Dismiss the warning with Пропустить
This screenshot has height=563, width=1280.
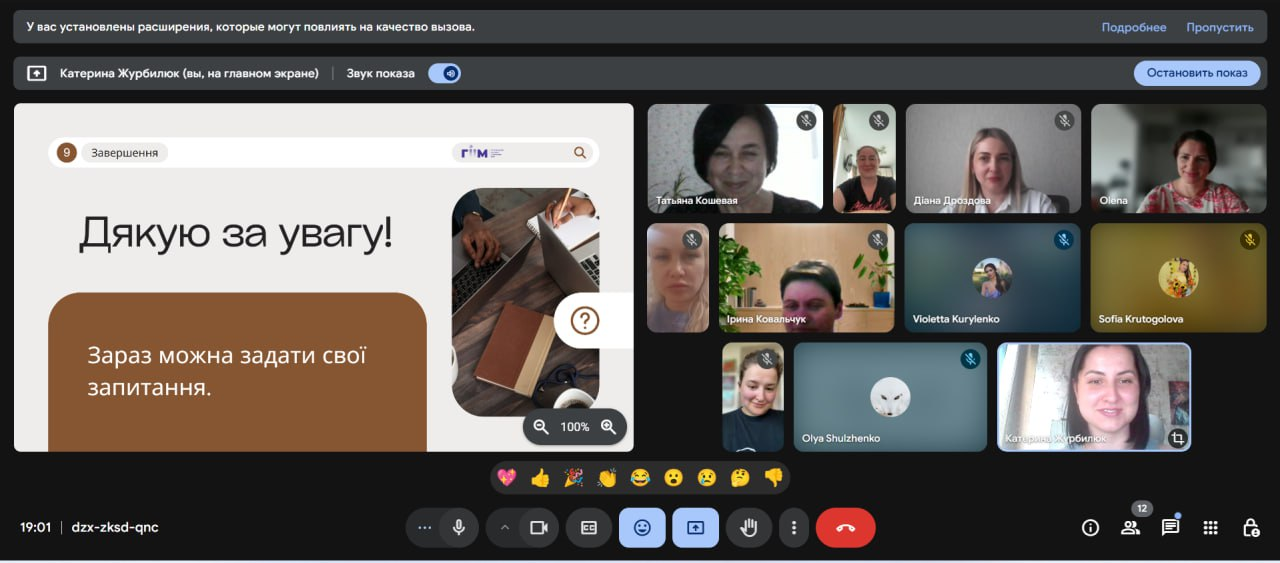pyautogui.click(x=1219, y=27)
